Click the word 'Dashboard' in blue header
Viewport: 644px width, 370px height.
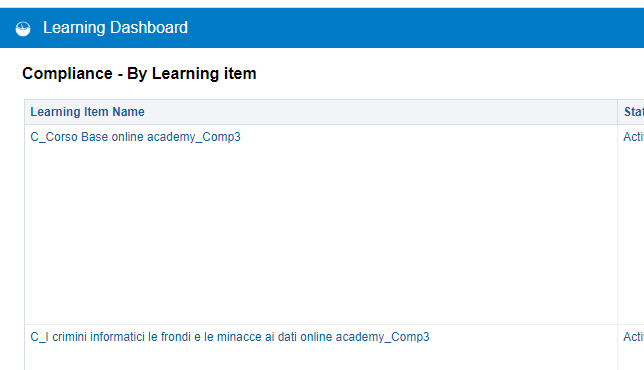(149, 28)
